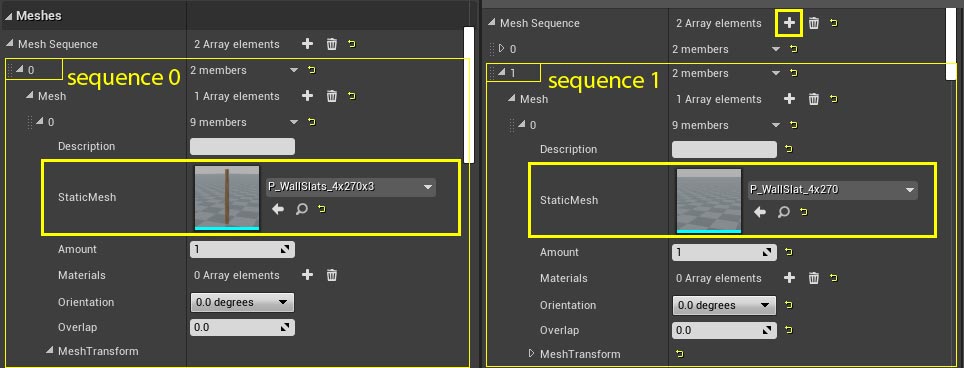Viewport: 964px width, 368px height.
Task: Open Orientation '0.0 degrees' dropdown, left panel
Action: click(x=242, y=302)
